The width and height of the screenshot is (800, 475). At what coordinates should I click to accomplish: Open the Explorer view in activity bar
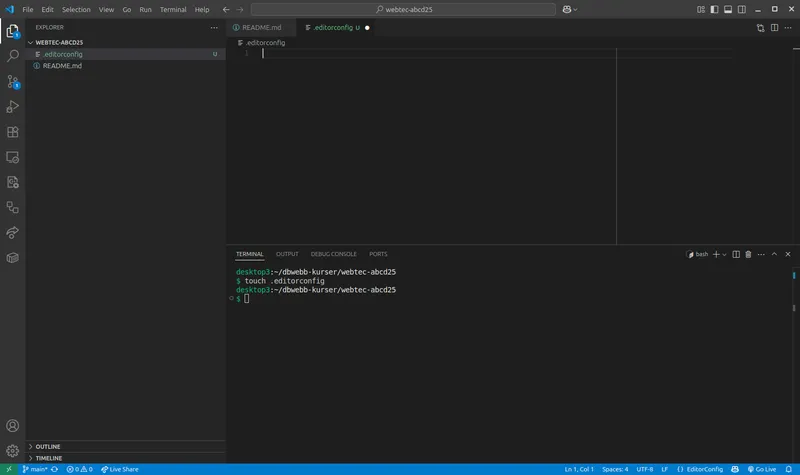tap(12, 32)
